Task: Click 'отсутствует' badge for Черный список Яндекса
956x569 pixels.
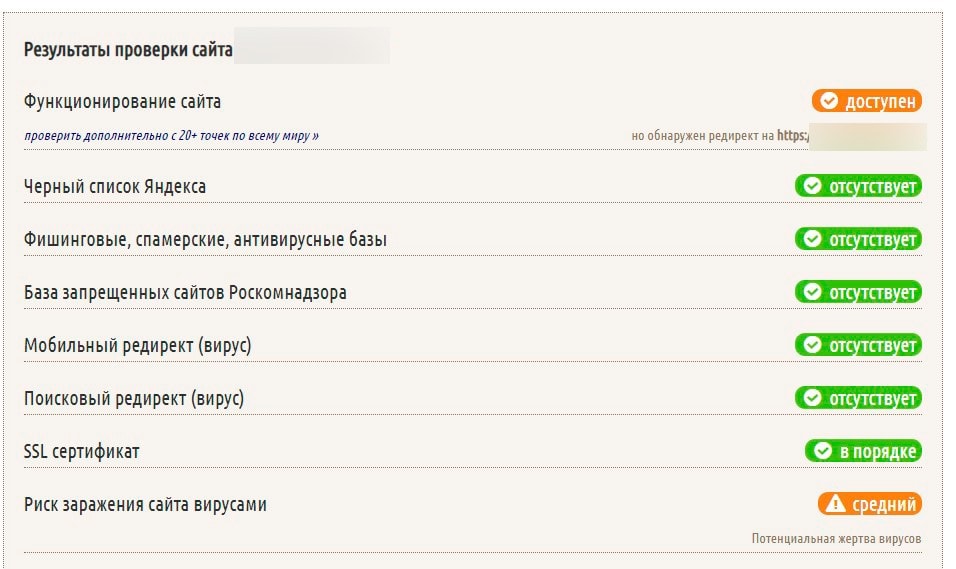Action: point(858,186)
